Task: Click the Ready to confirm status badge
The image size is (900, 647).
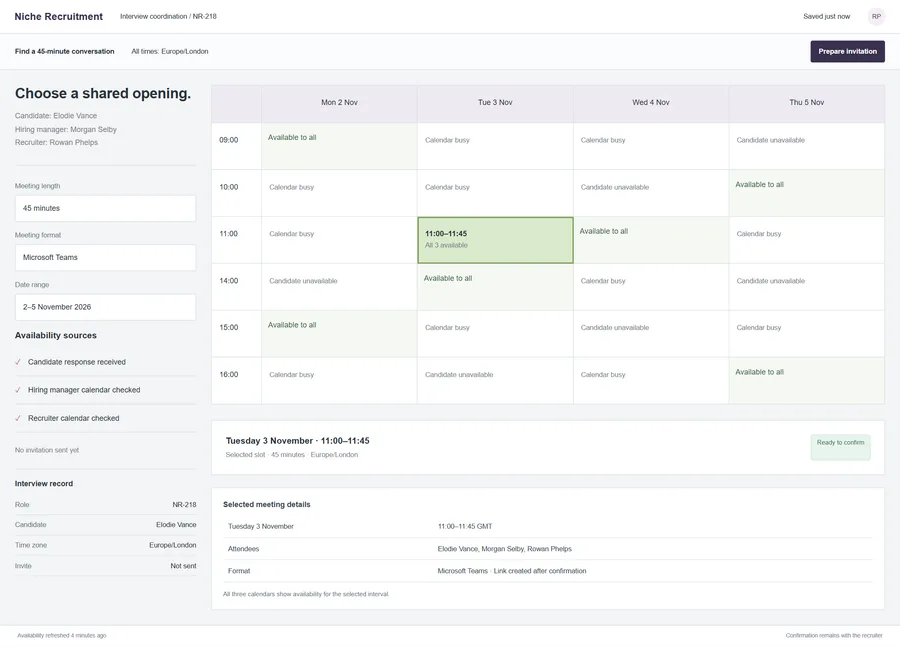Action: (840, 447)
